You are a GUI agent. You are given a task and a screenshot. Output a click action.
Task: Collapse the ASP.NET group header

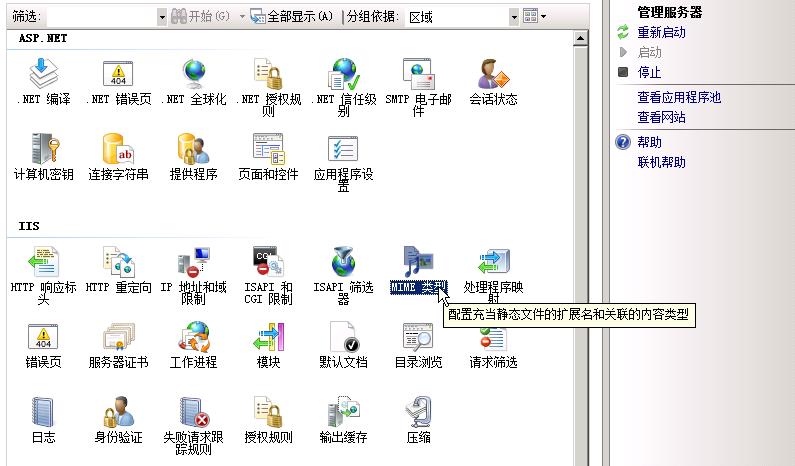pyautogui.click(x=43, y=38)
